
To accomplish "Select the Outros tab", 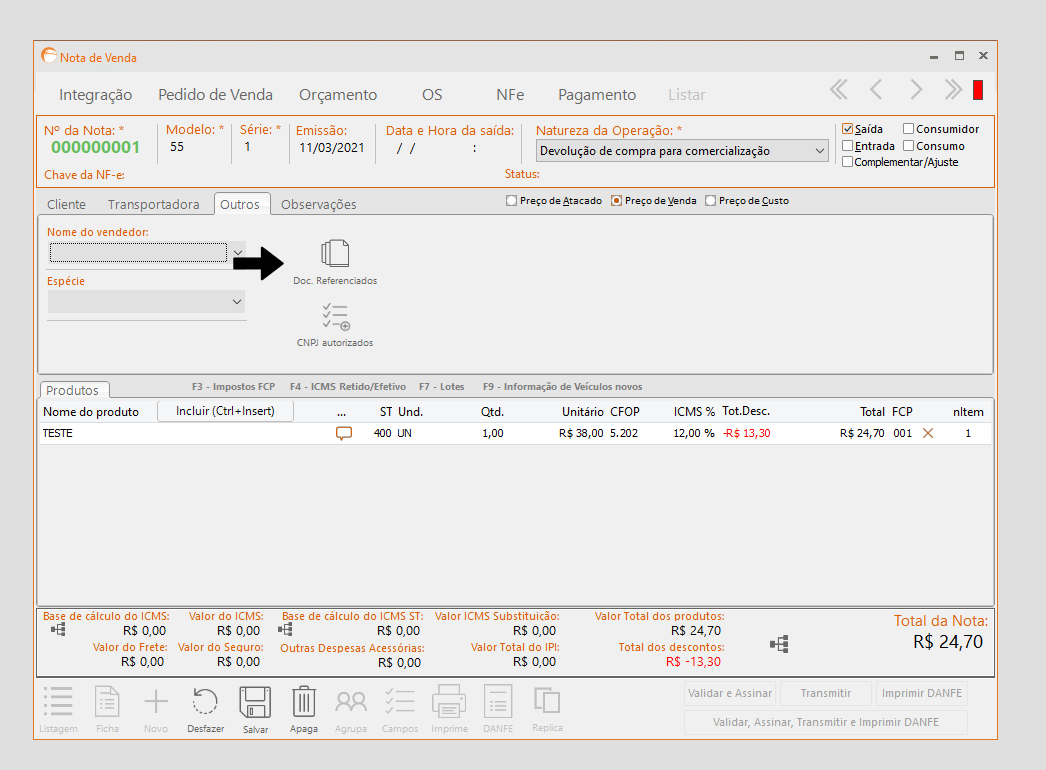I will coord(240,204).
